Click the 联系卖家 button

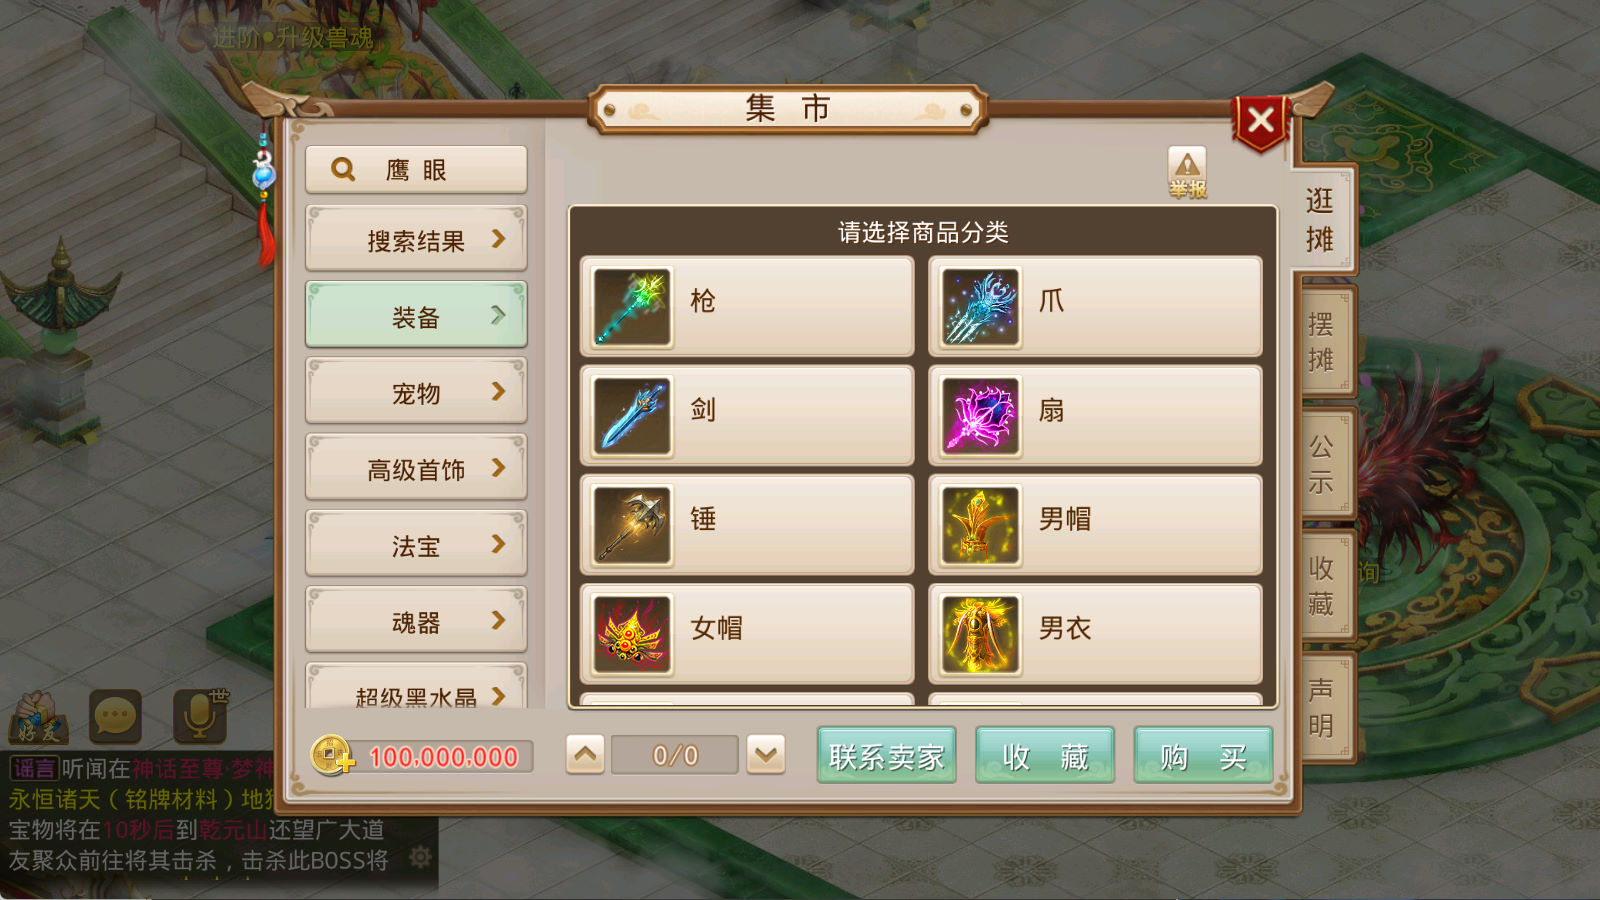click(887, 756)
